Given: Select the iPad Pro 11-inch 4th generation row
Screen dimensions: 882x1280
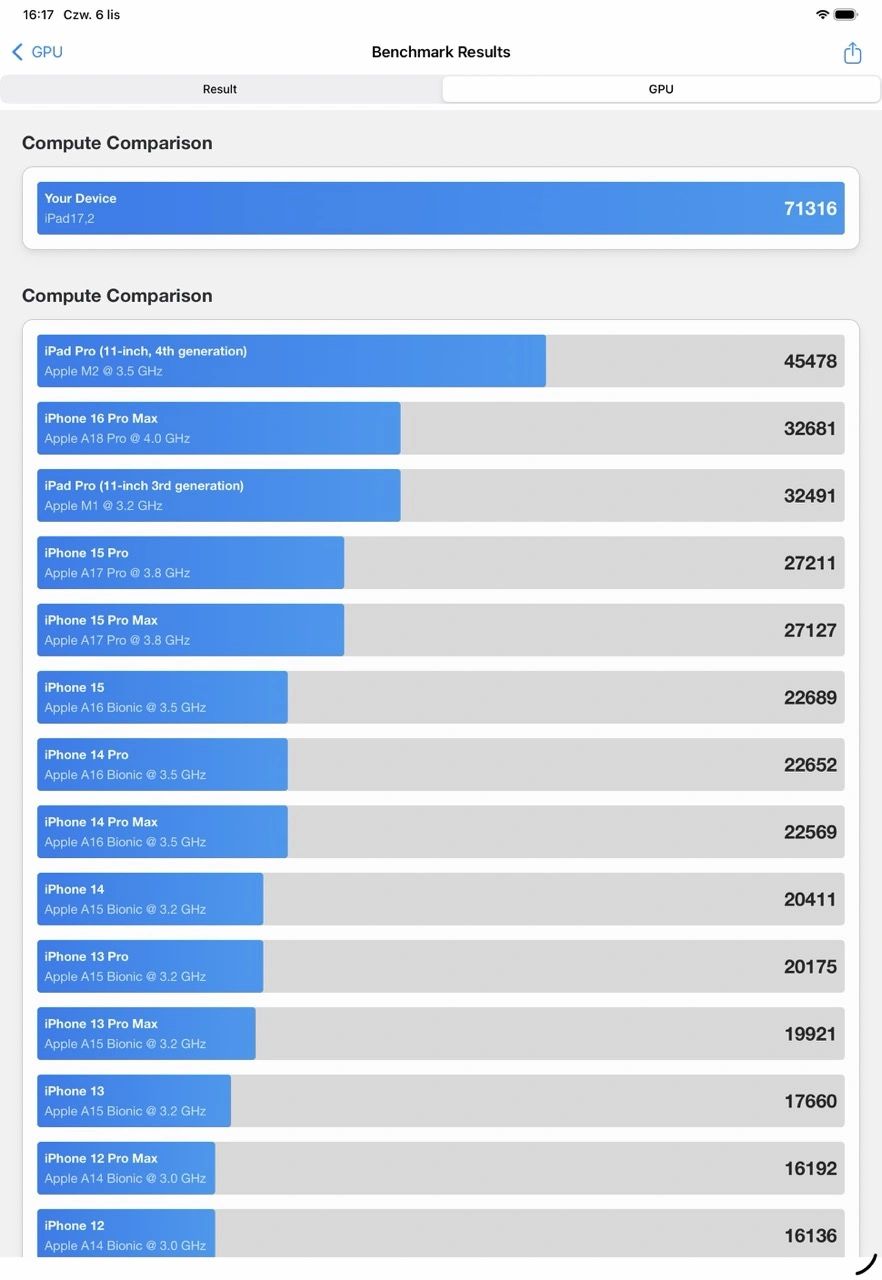Looking at the screenshot, I should pos(440,361).
